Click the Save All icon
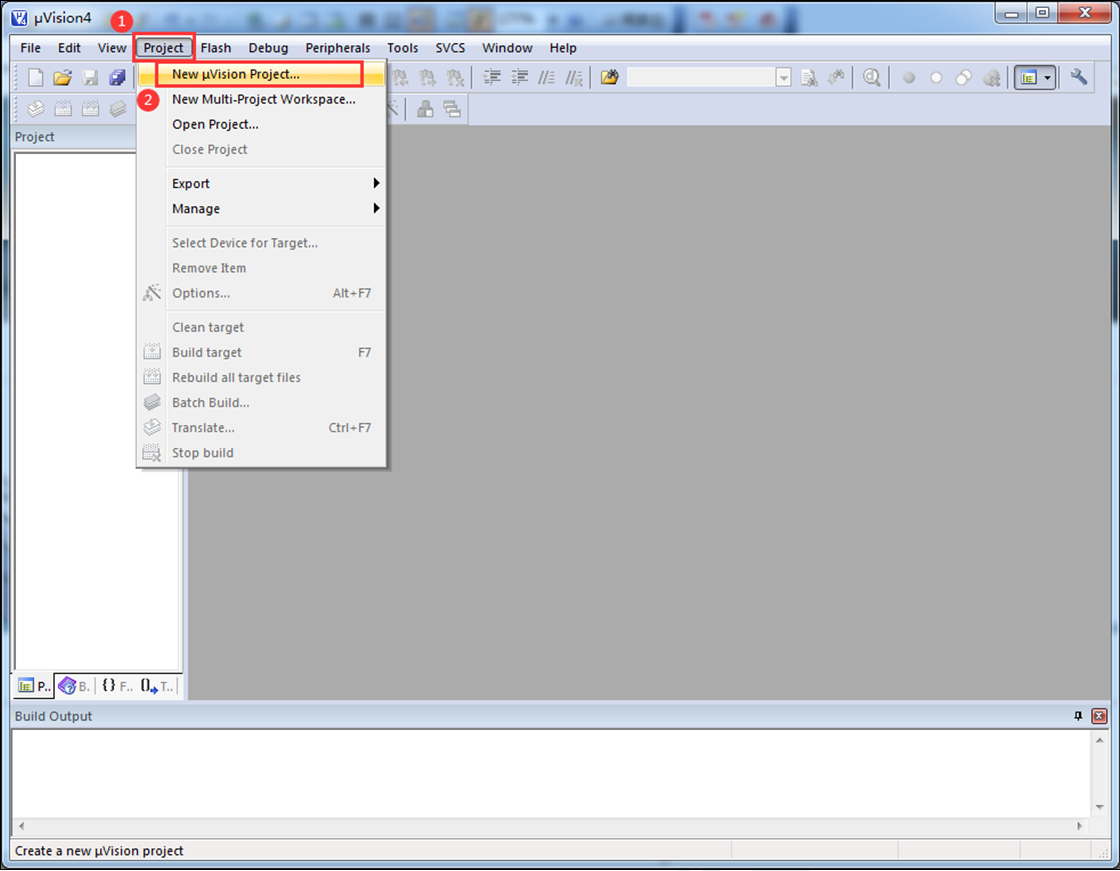The height and width of the screenshot is (871, 1120). point(117,77)
